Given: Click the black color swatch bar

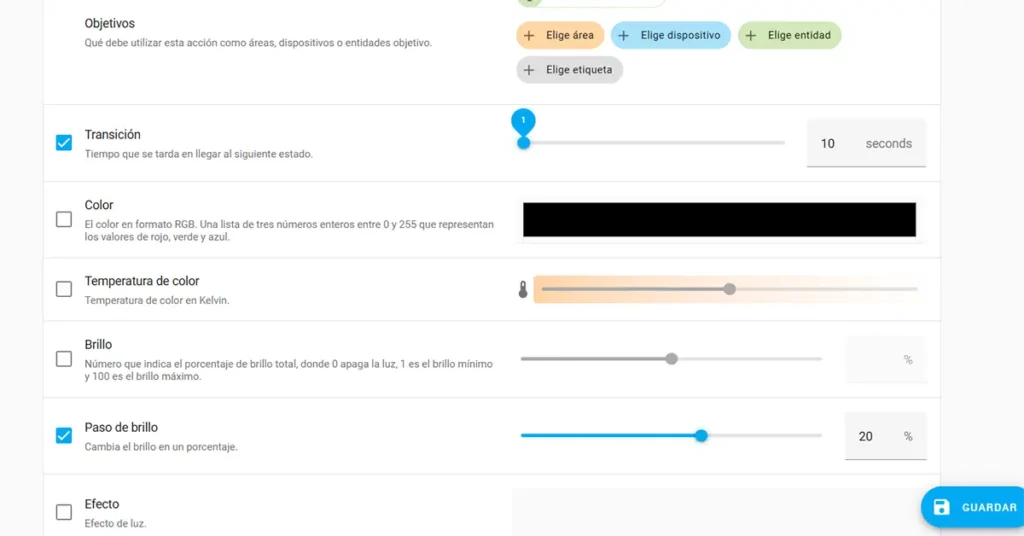Looking at the screenshot, I should (x=719, y=220).
